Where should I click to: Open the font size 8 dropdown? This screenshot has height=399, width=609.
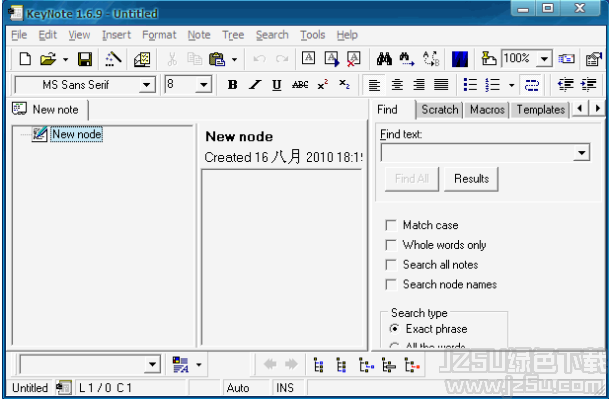tap(204, 85)
